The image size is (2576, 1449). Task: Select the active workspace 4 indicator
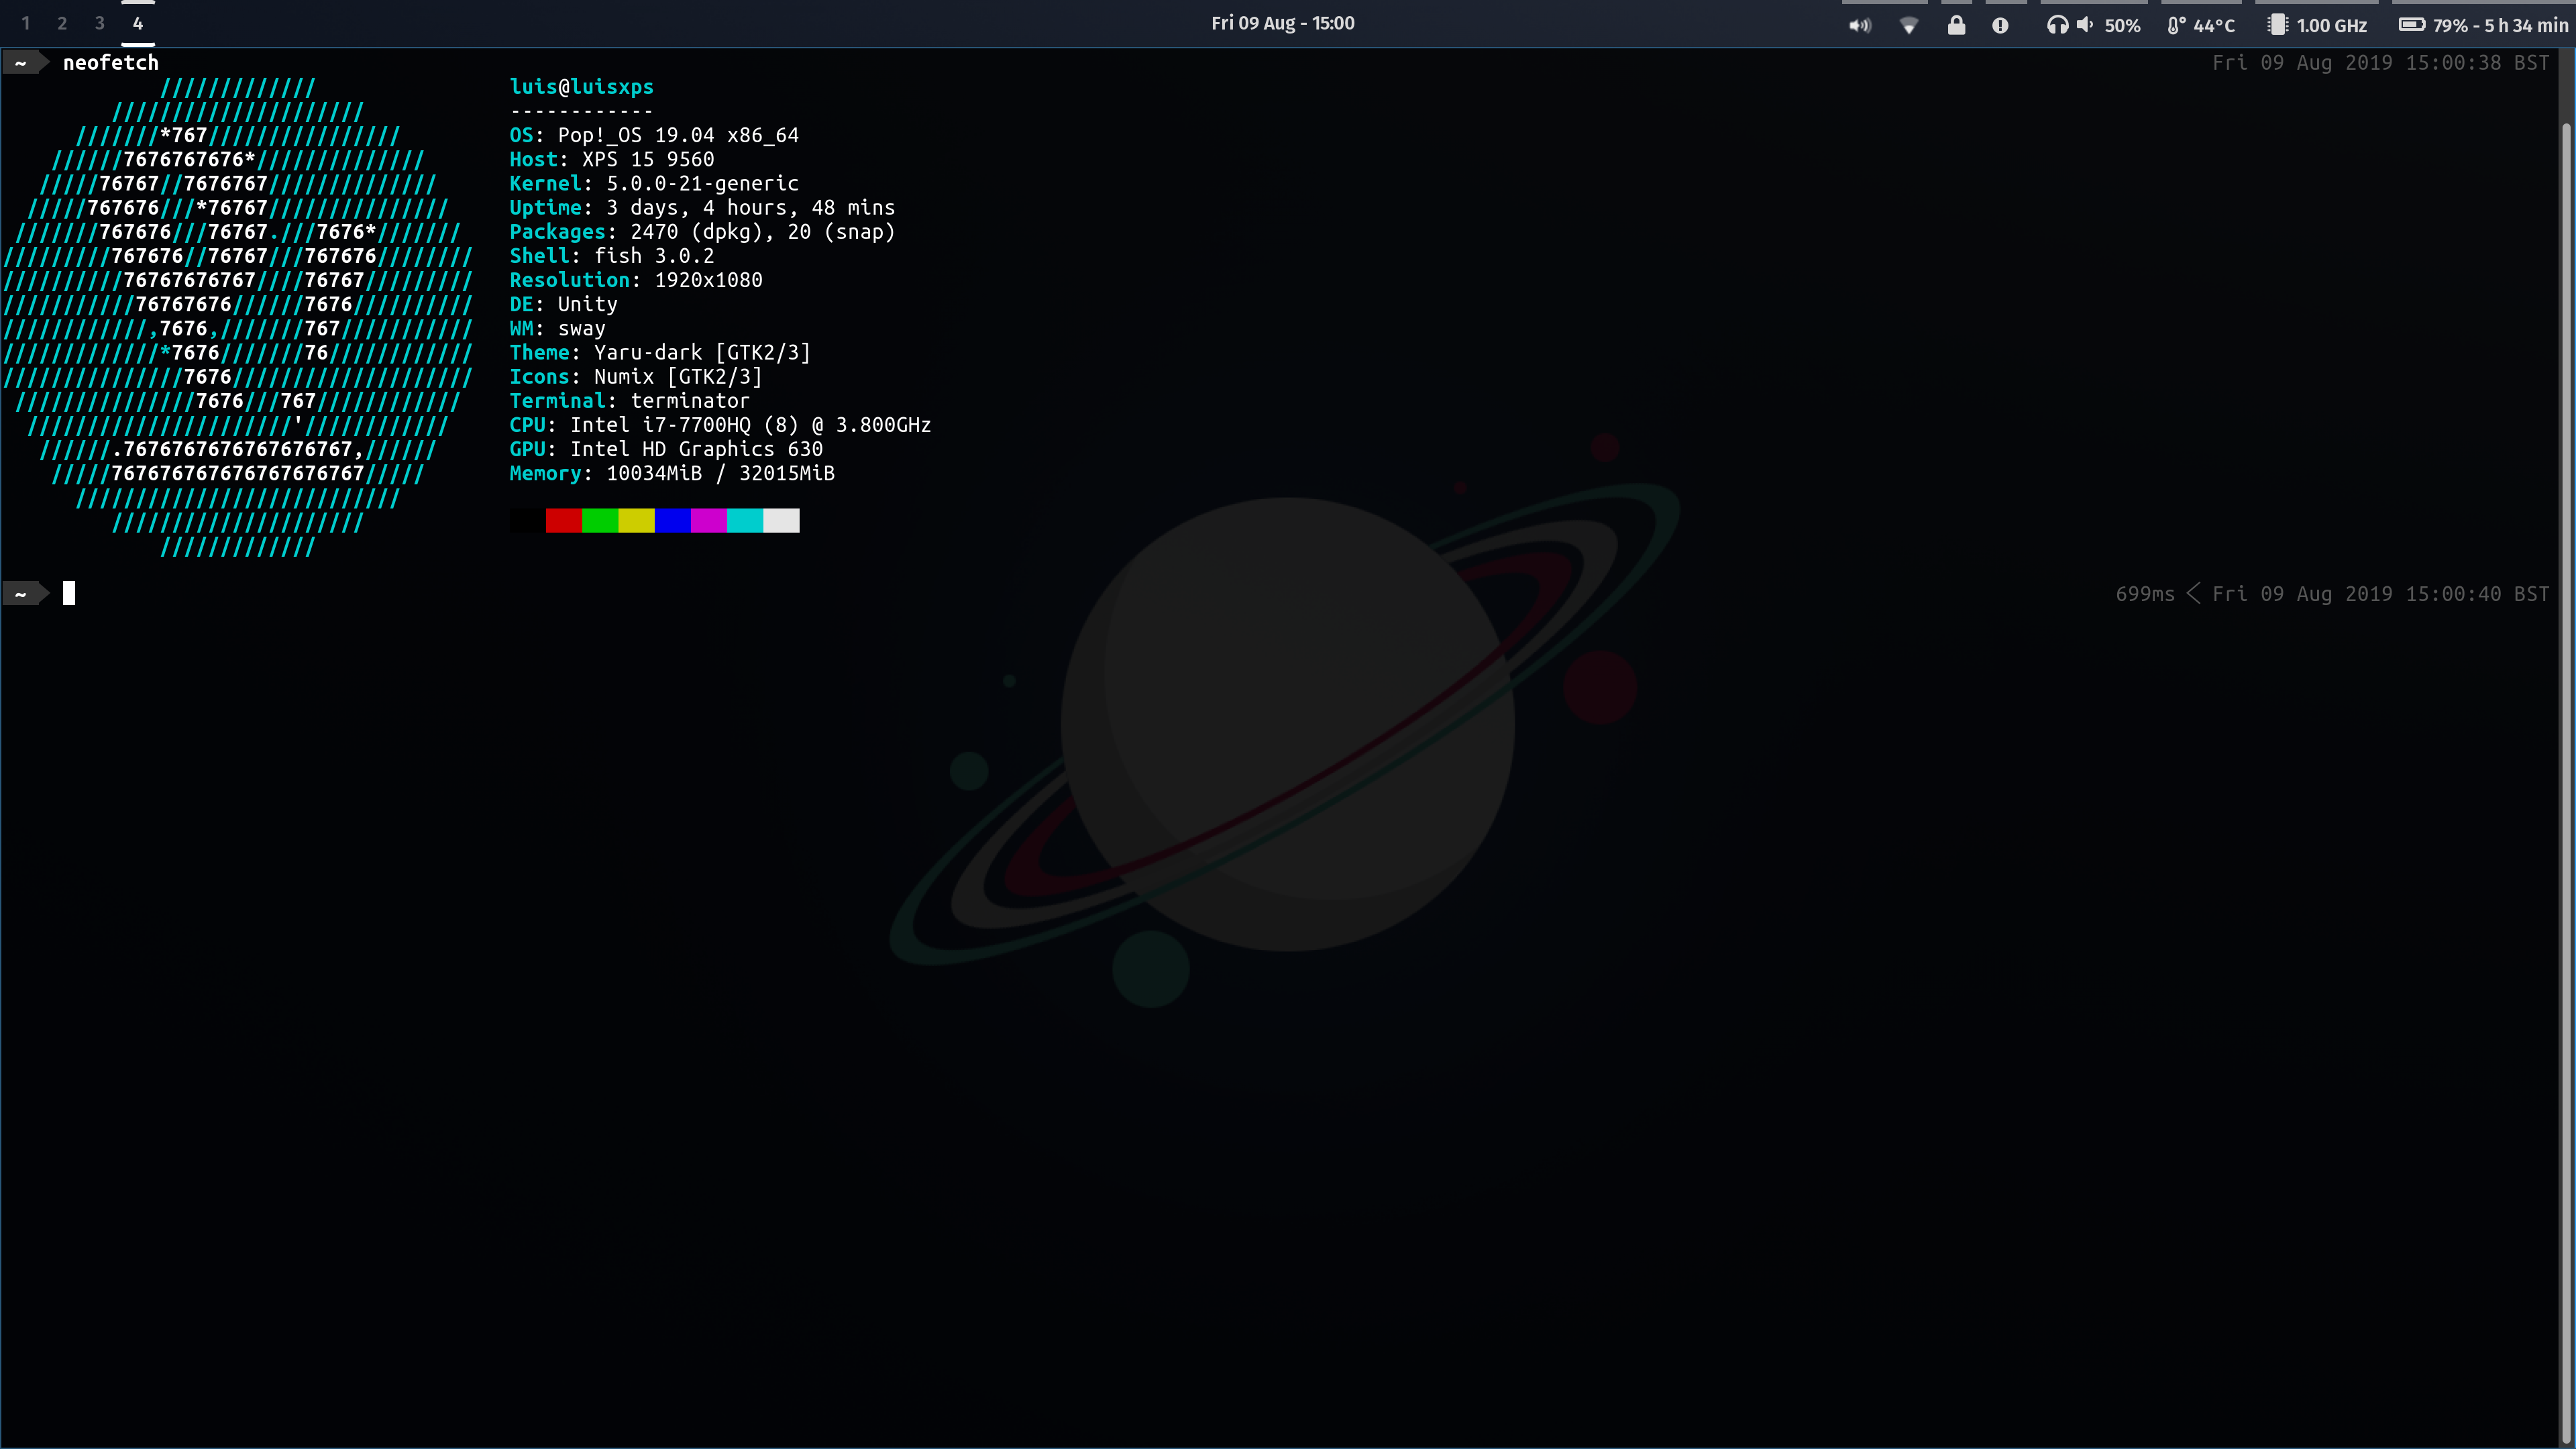137,22
